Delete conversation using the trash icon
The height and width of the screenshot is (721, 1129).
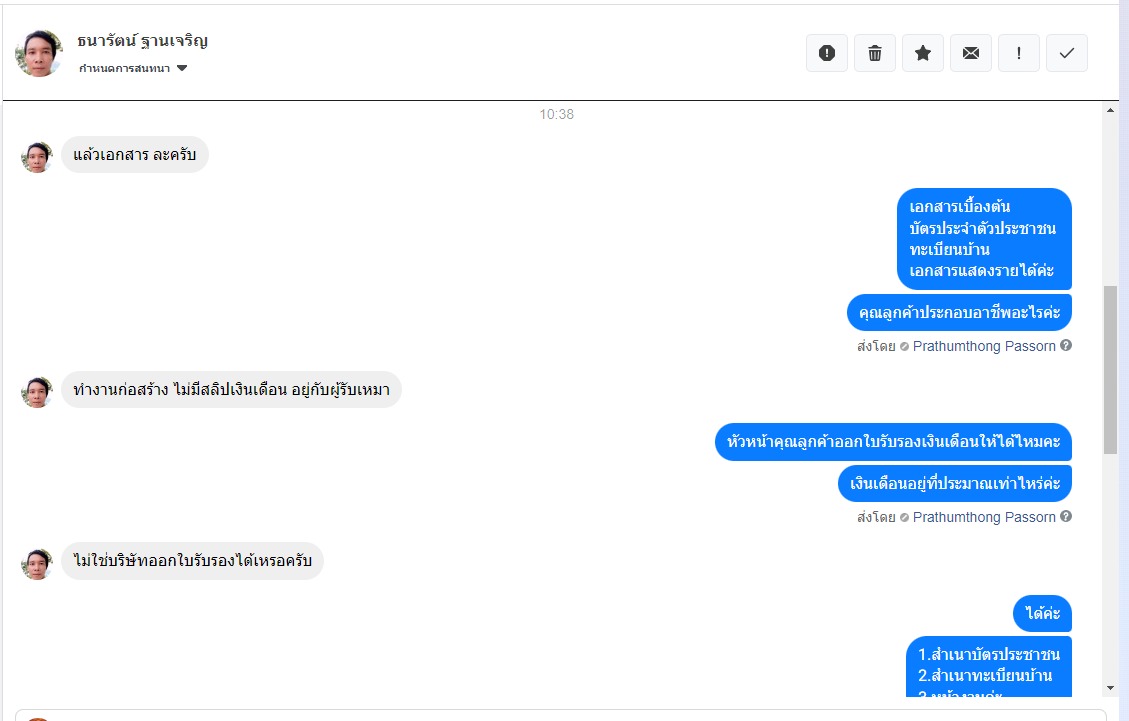875,53
